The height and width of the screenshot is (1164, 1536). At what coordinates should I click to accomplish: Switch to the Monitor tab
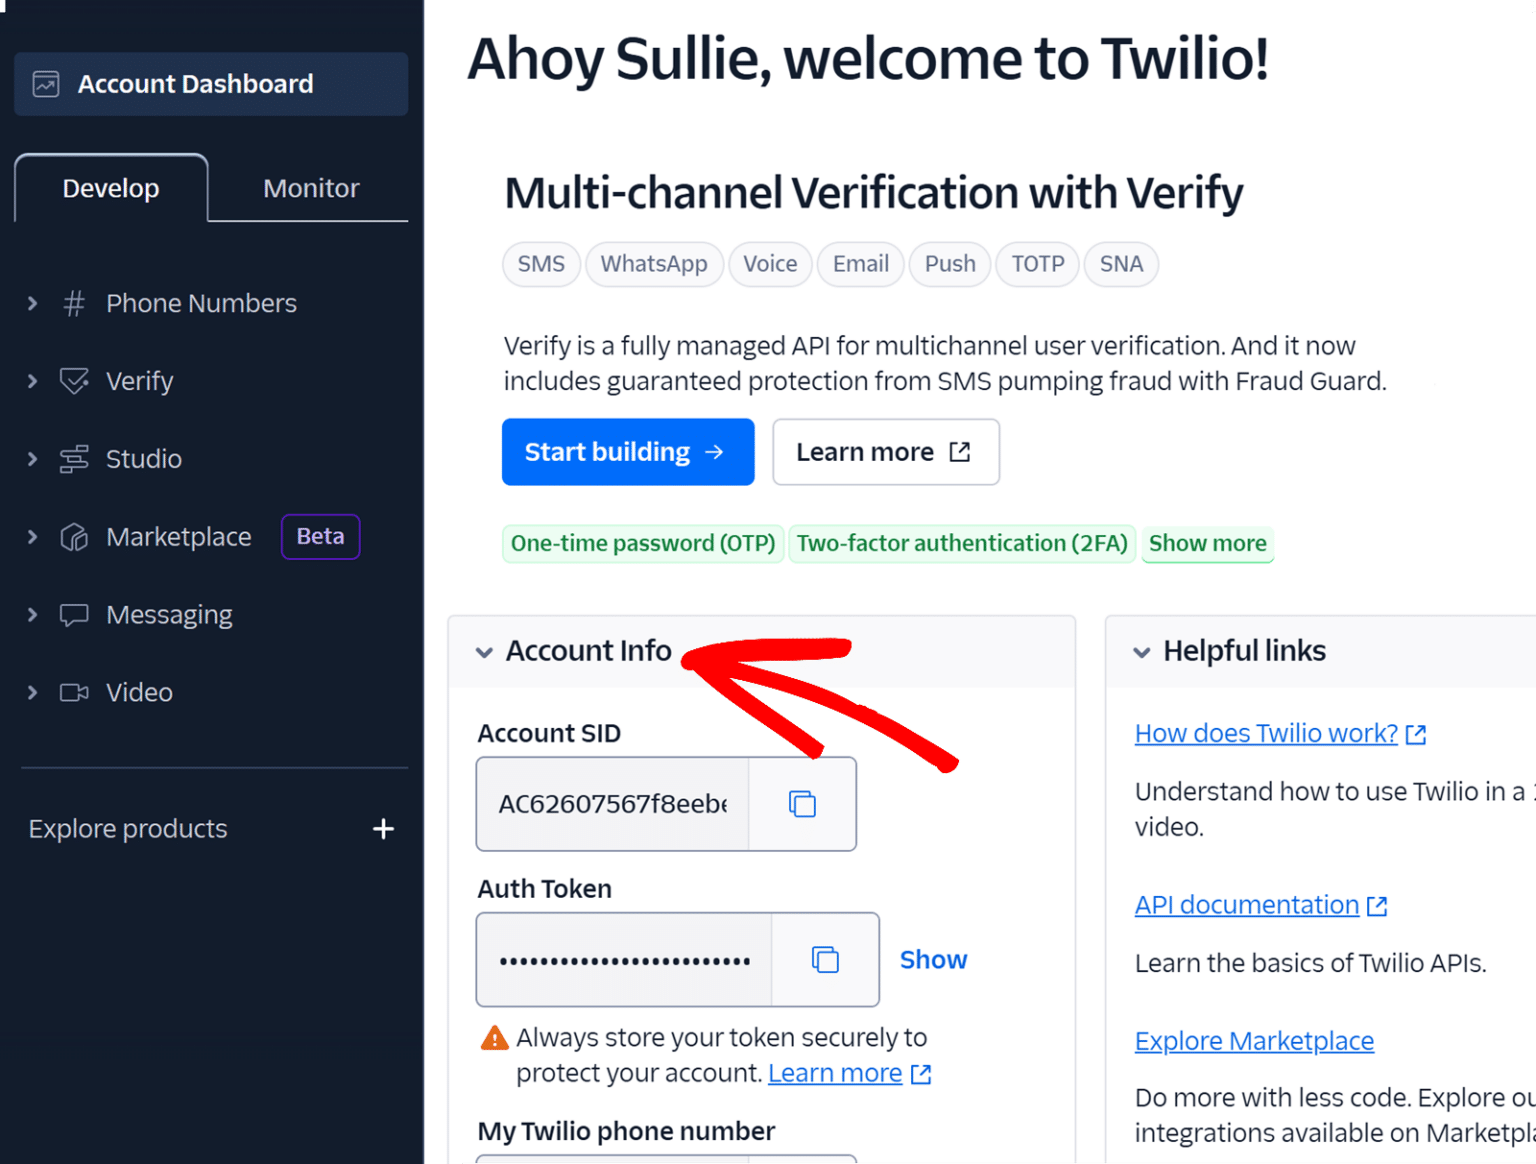pos(310,187)
